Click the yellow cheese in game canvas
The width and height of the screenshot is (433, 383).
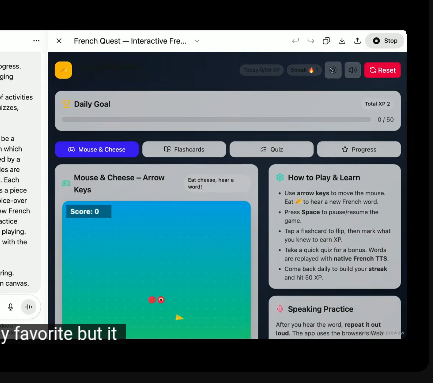pyautogui.click(x=179, y=317)
